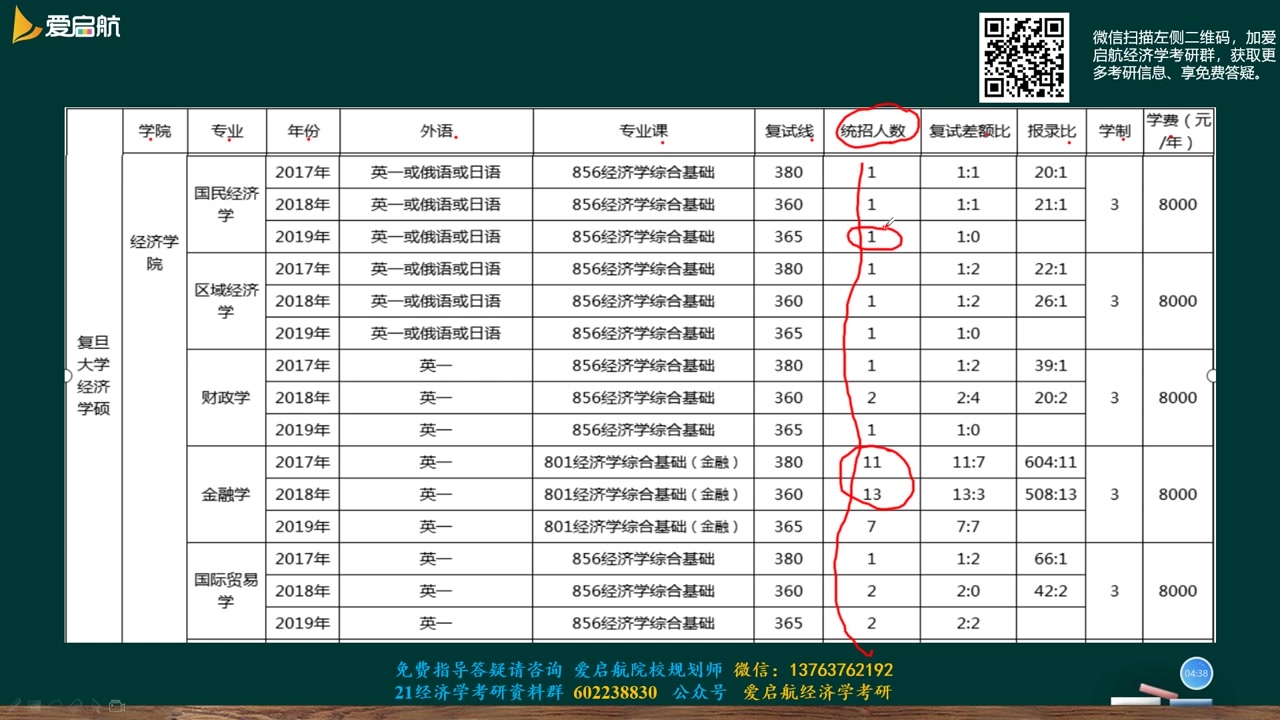Select the freehand curve tool
The image size is (1280, 720).
coord(55,703)
